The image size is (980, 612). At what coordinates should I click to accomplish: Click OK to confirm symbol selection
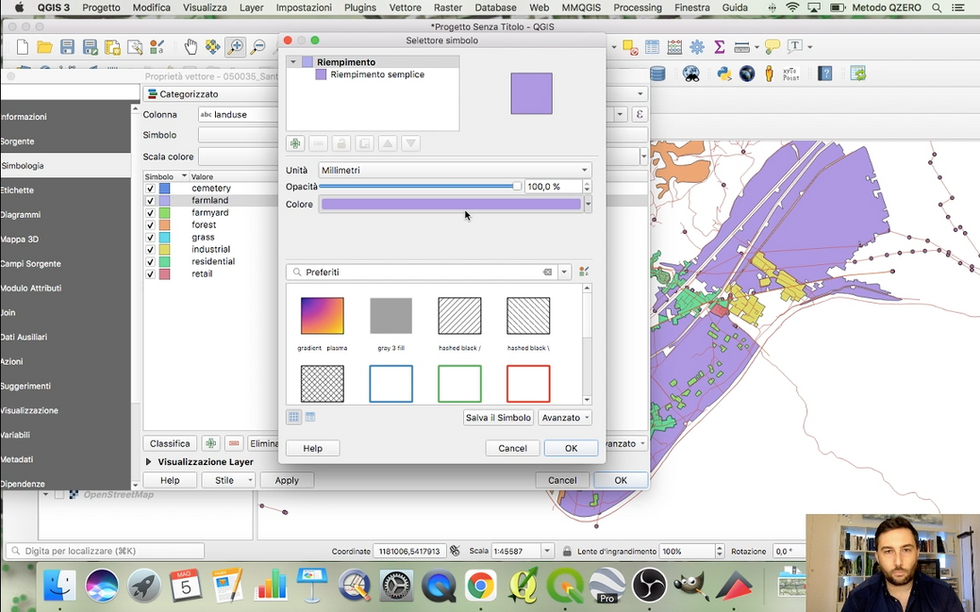click(x=571, y=448)
